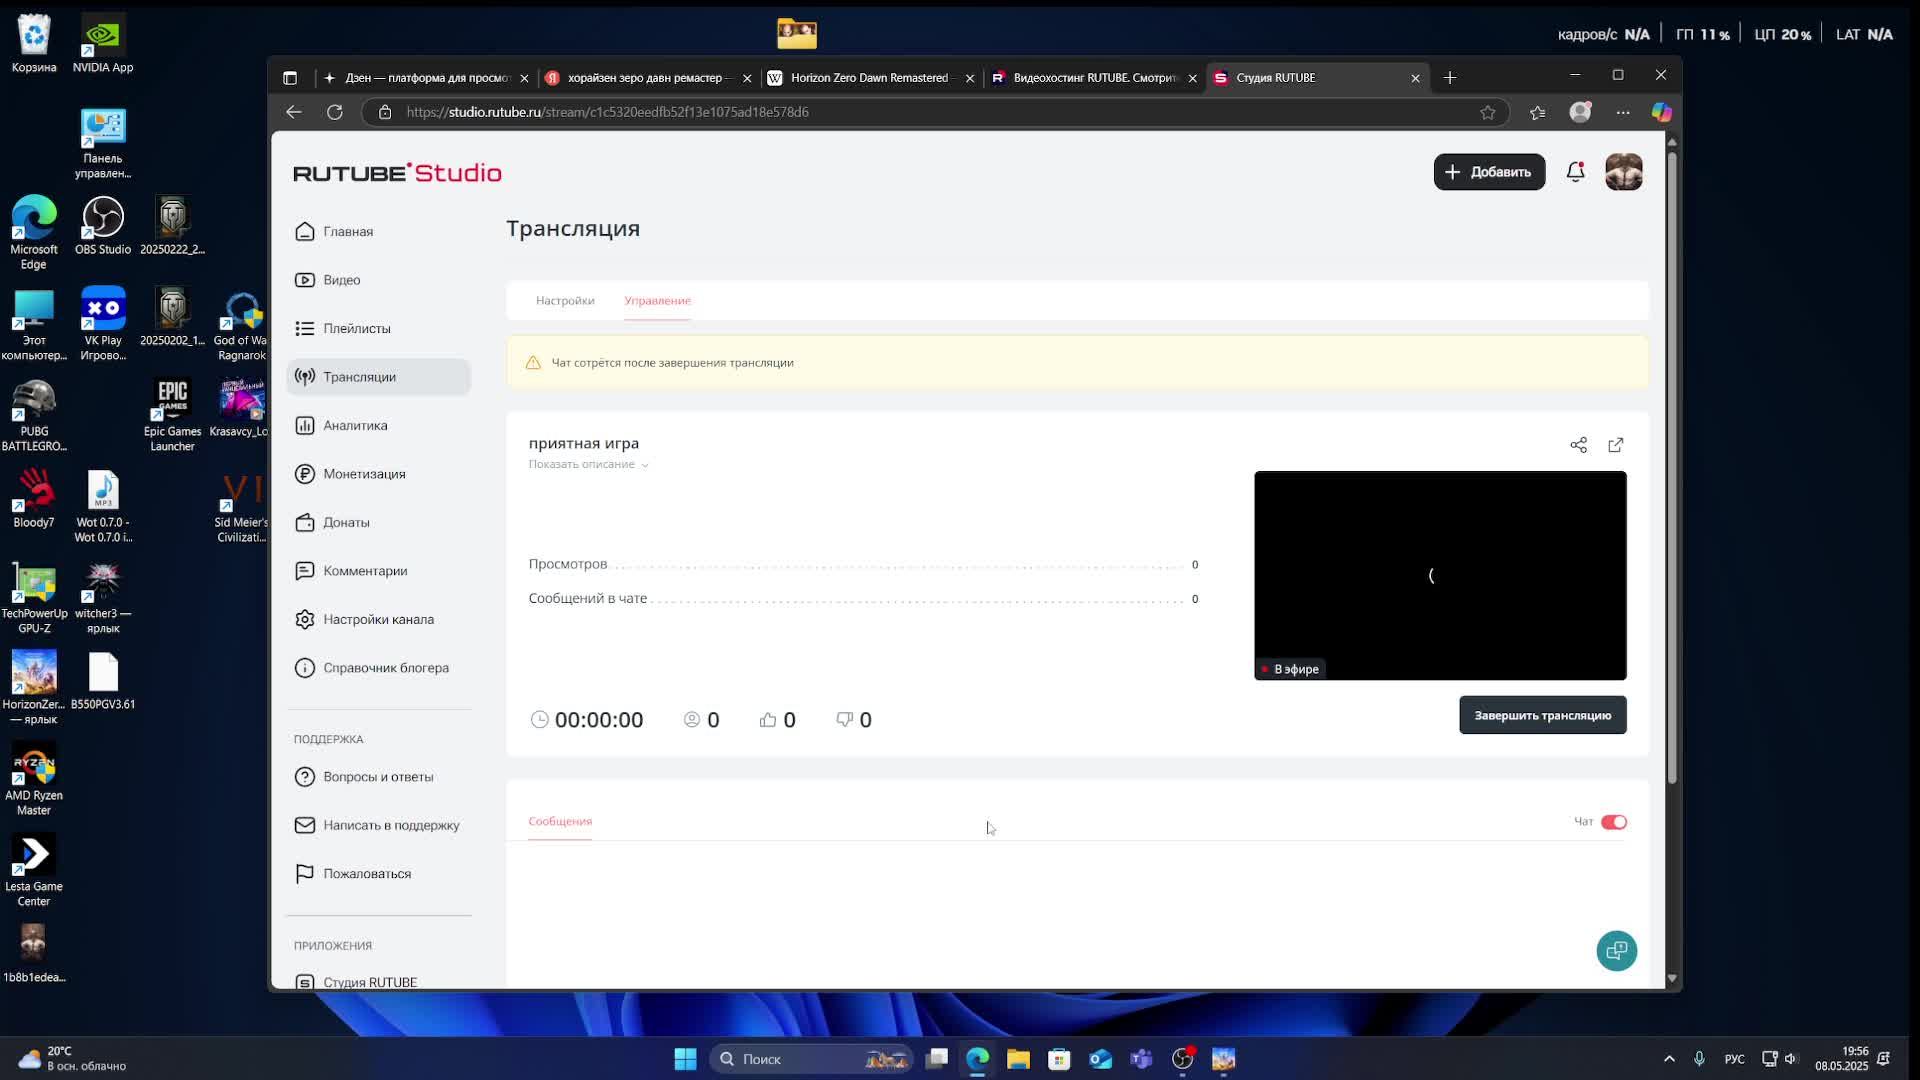
Task: Click the live stream preview player
Action: (x=1440, y=575)
